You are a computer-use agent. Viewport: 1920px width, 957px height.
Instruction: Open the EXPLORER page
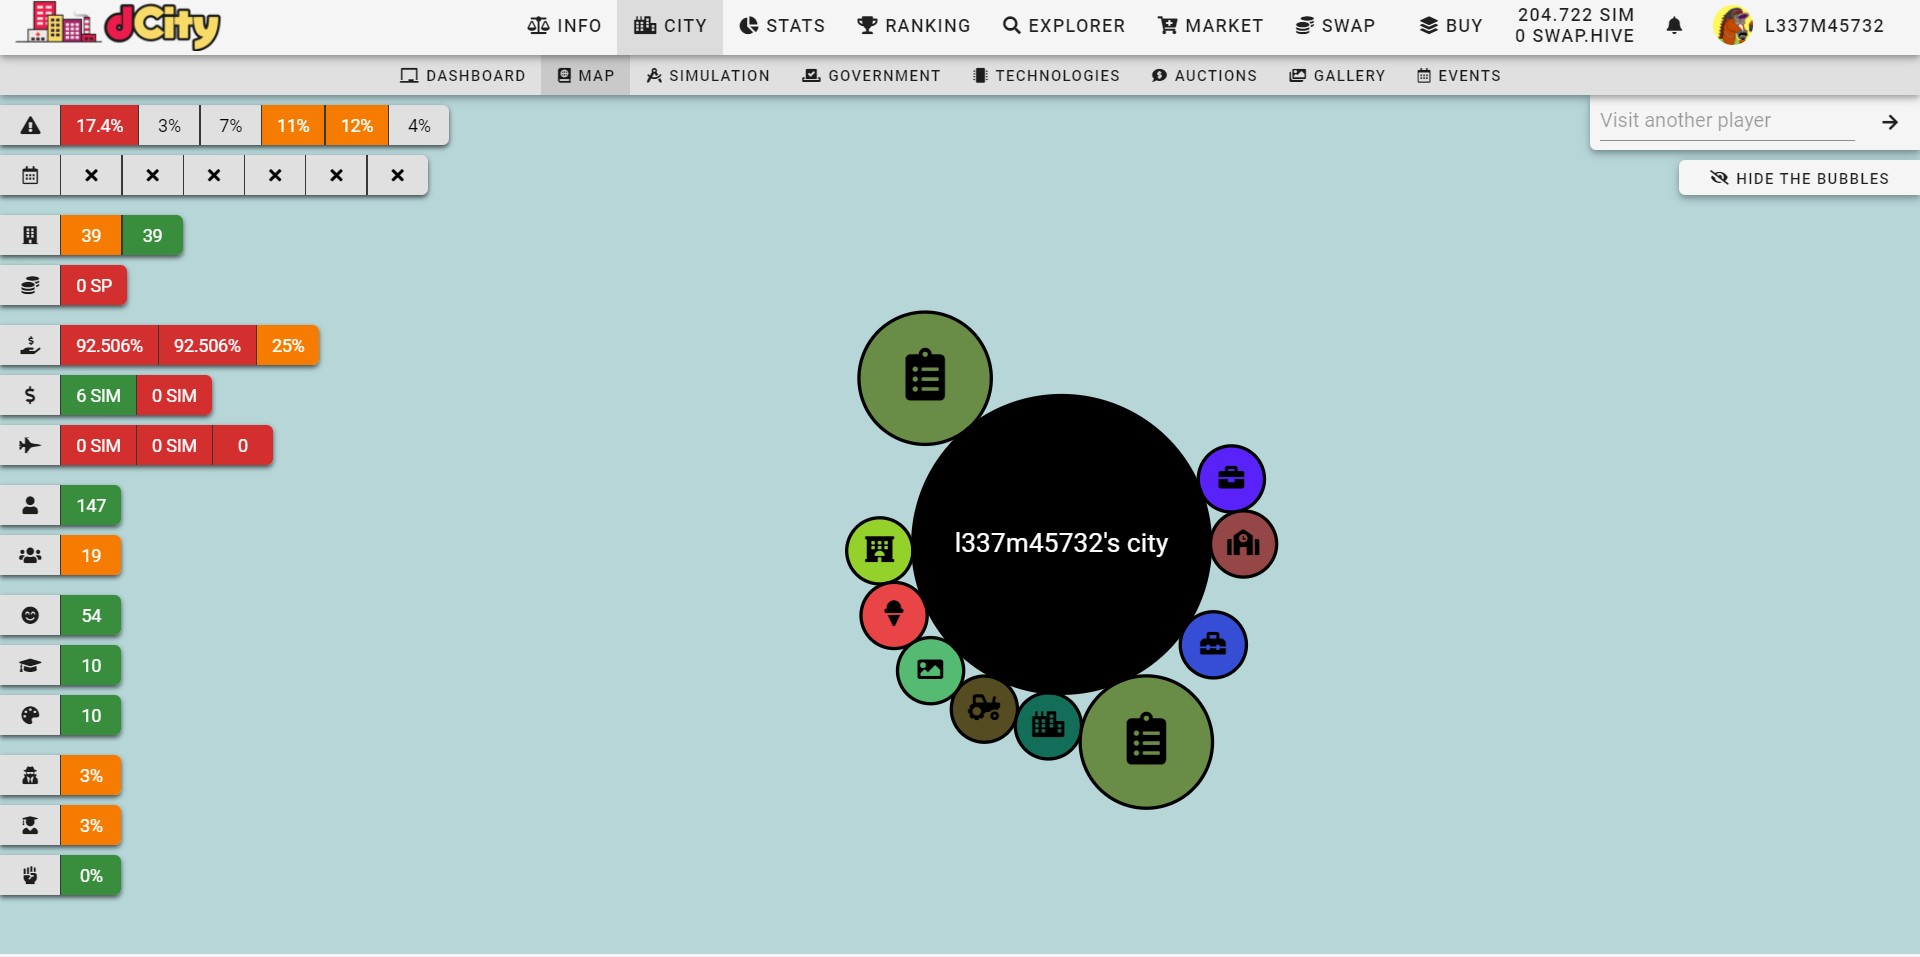click(x=1064, y=26)
